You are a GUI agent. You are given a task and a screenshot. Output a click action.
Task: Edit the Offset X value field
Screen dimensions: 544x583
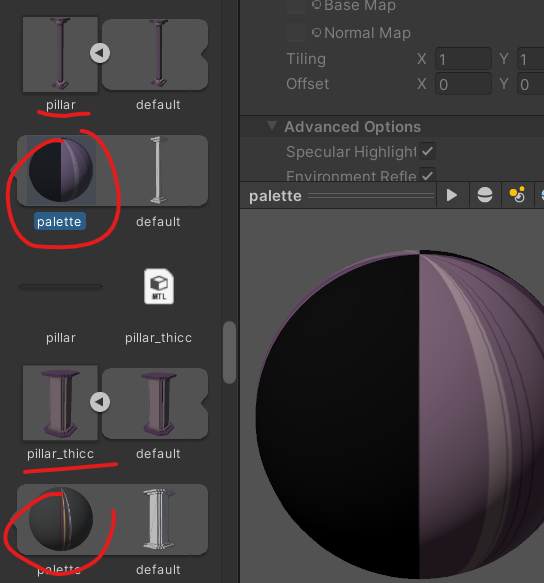click(x=463, y=84)
